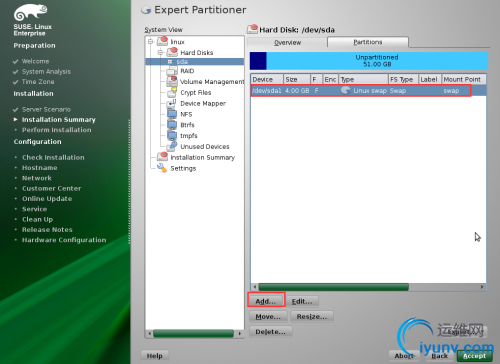The height and width of the screenshot is (364, 500).
Task: Sort by the Enc column header
Action: [330, 79]
